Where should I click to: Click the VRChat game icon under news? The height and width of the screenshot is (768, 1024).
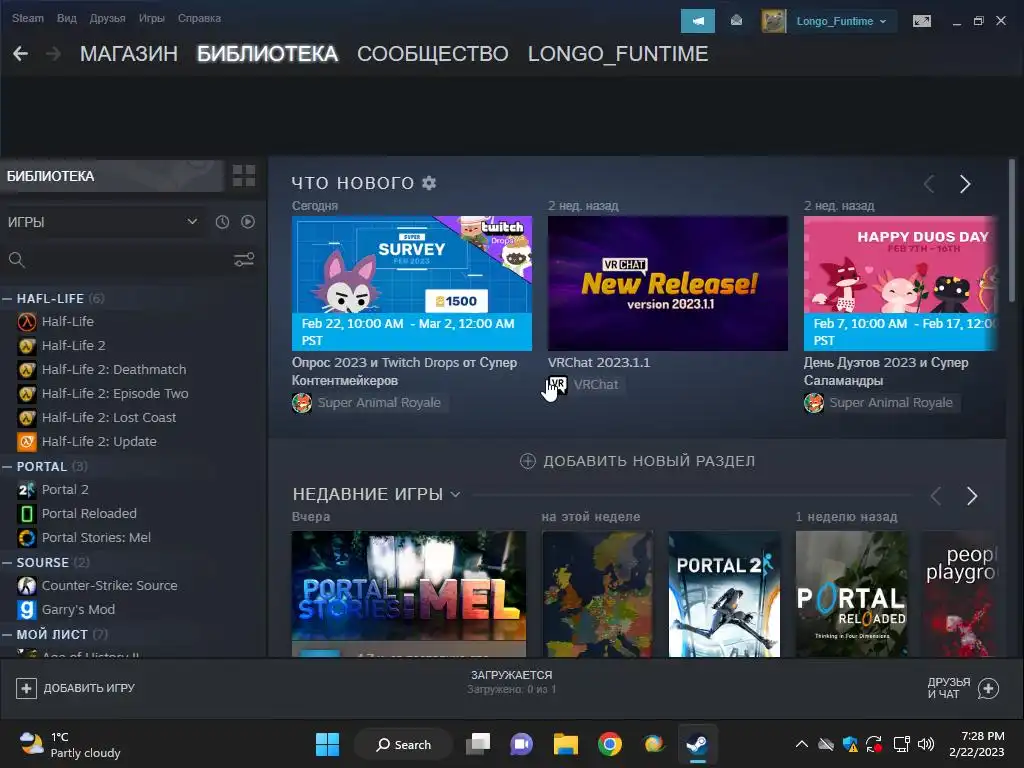tap(558, 385)
